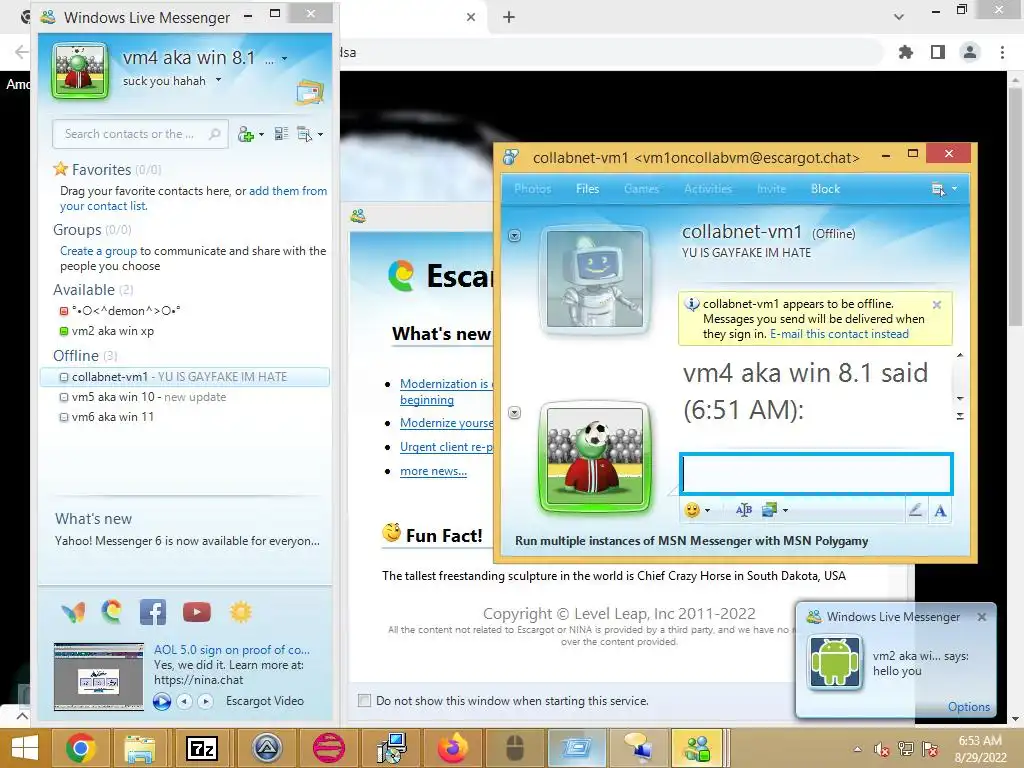Screen dimensions: 1024x768
Task: Open the display name dropdown arrow
Action: [284, 59]
